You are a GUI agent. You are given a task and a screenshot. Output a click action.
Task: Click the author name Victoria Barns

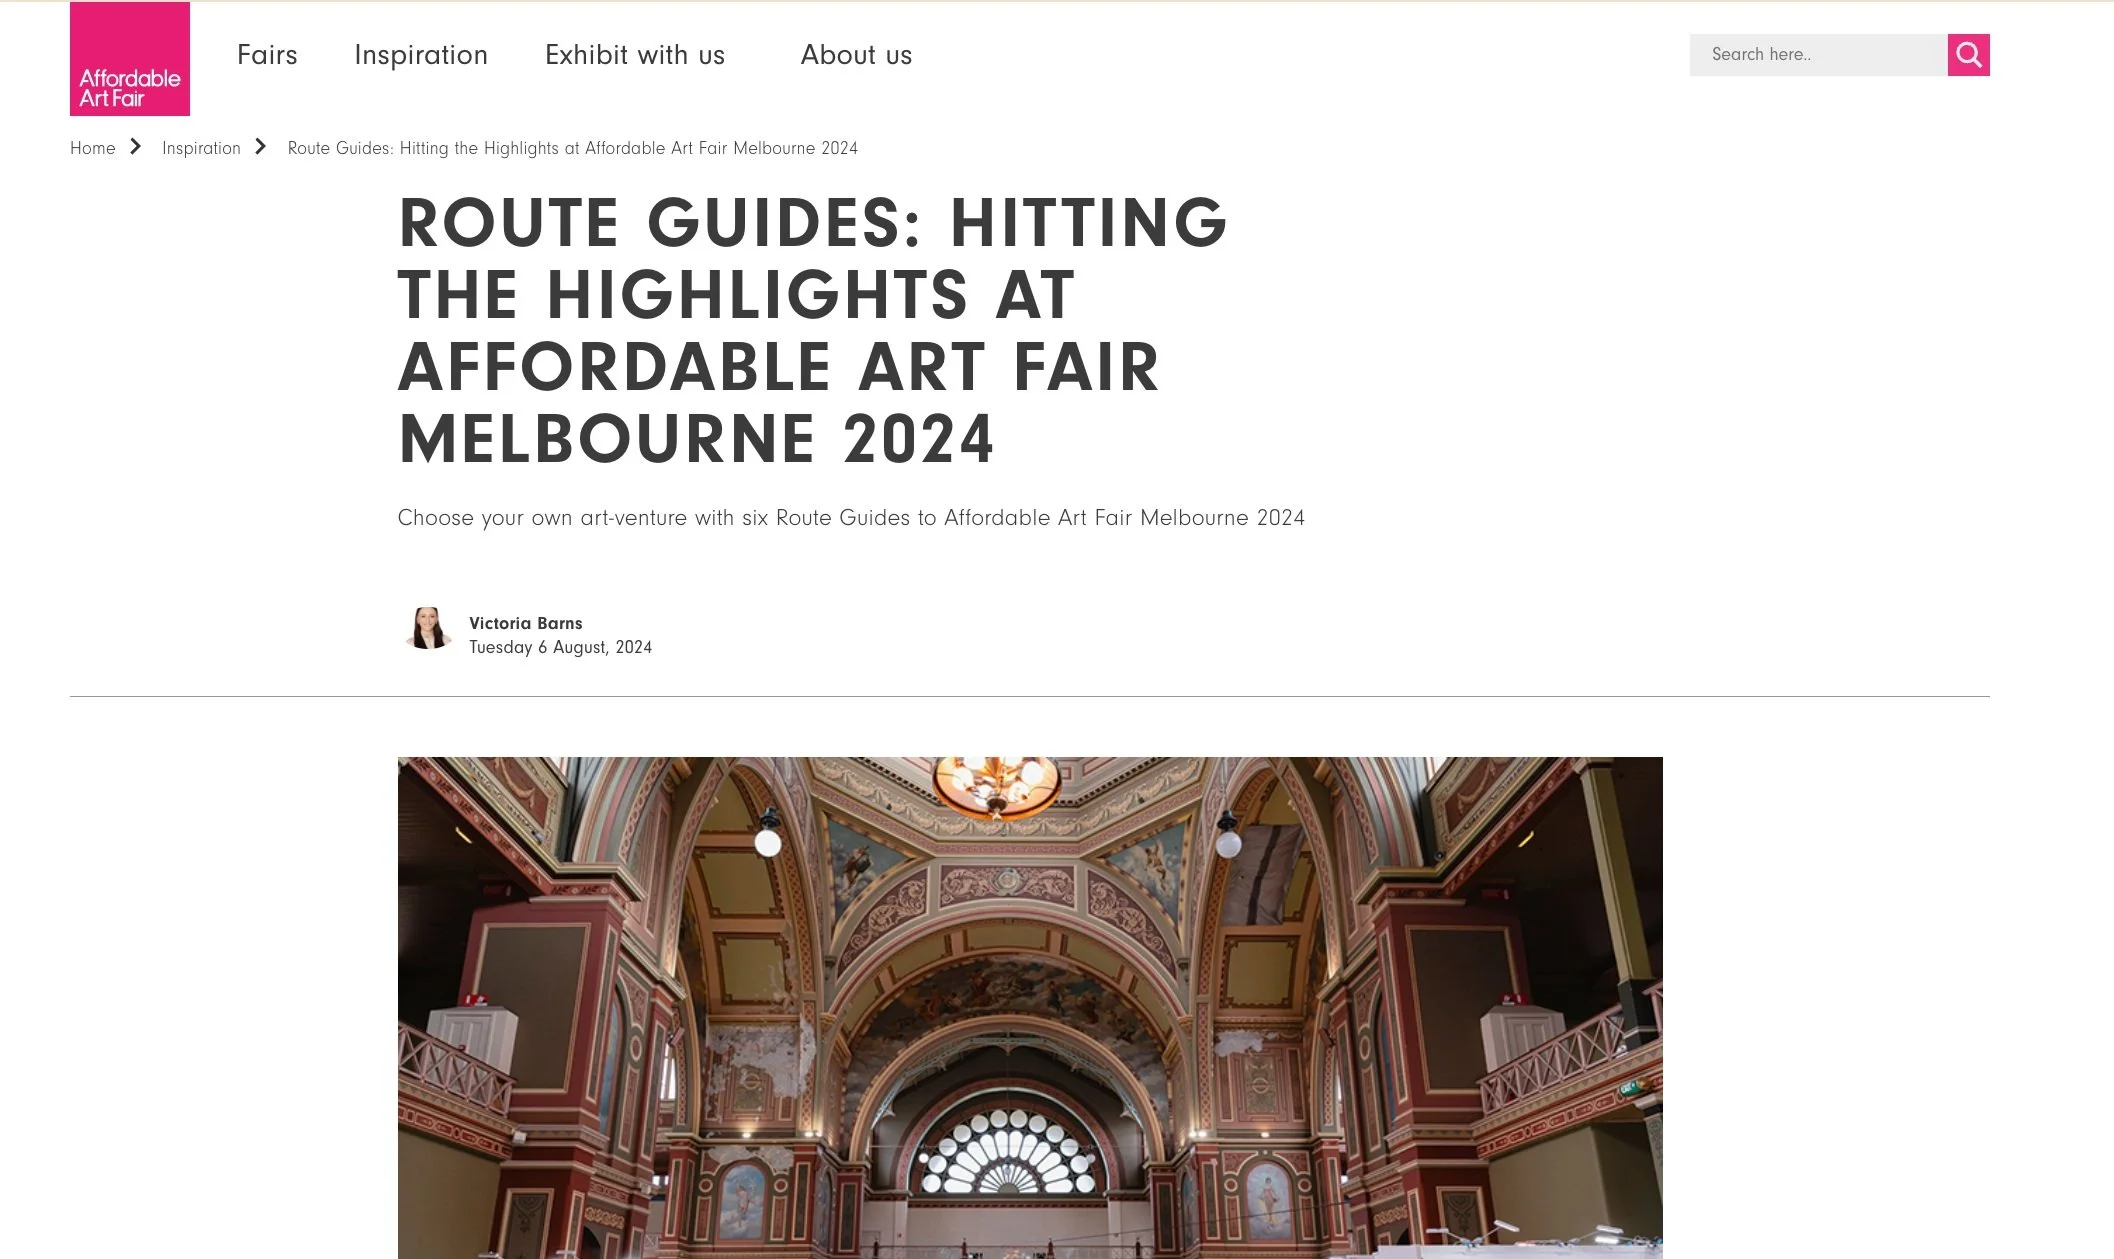click(x=526, y=623)
